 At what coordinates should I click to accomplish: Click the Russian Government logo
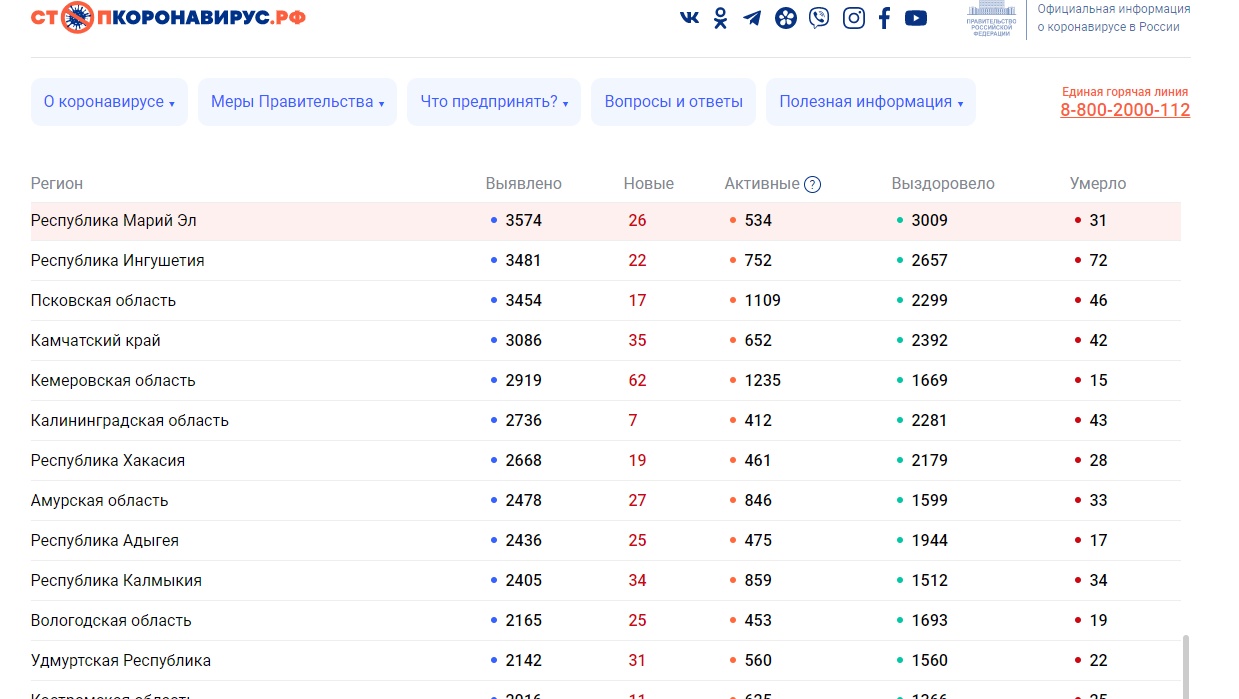click(x=990, y=20)
